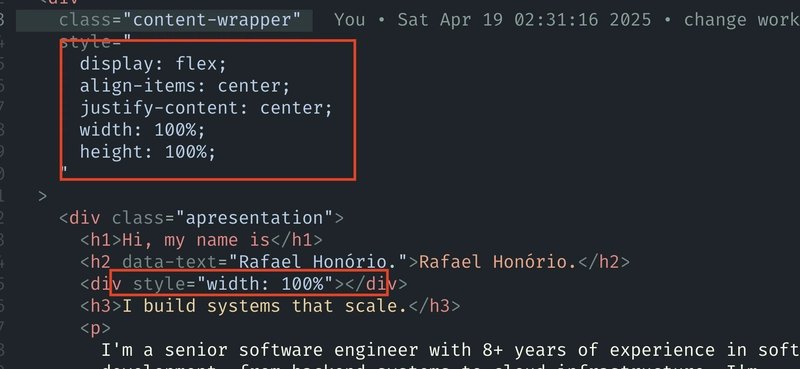Click the closing quote of the style attribute
Image resolution: width=800 pixels, height=369 pixels.
[64, 170]
